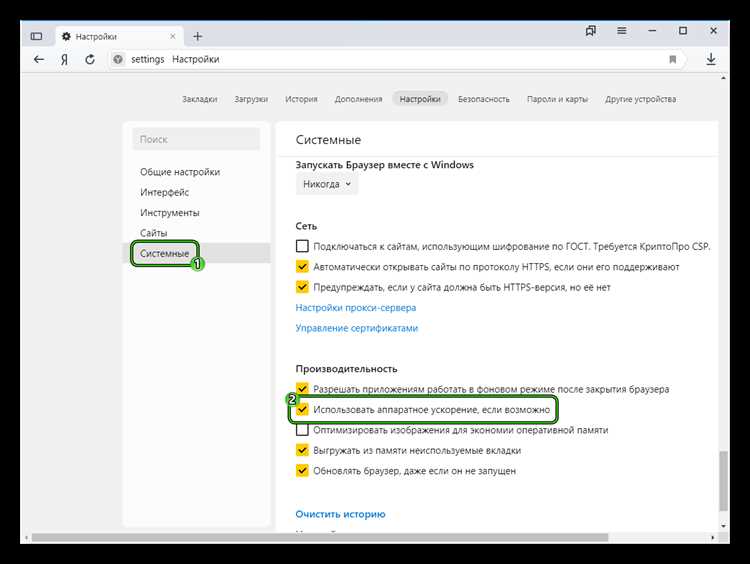Click the Yandex Я home icon

click(65, 59)
